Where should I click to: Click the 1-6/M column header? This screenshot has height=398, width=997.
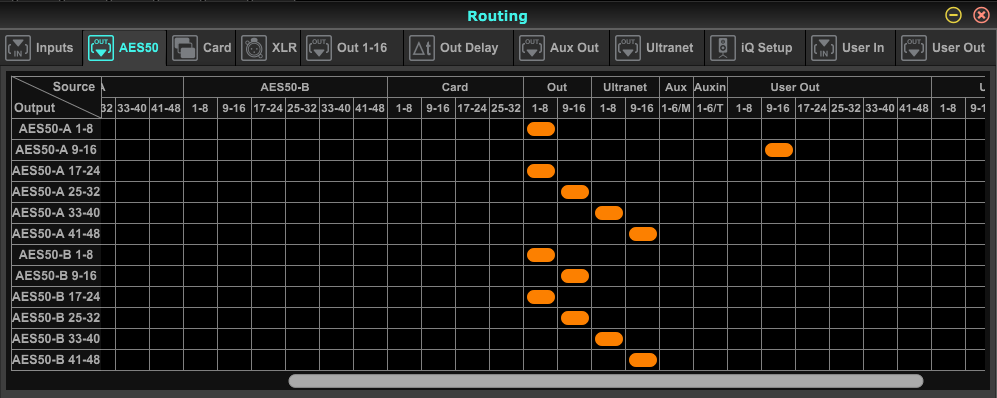677,108
